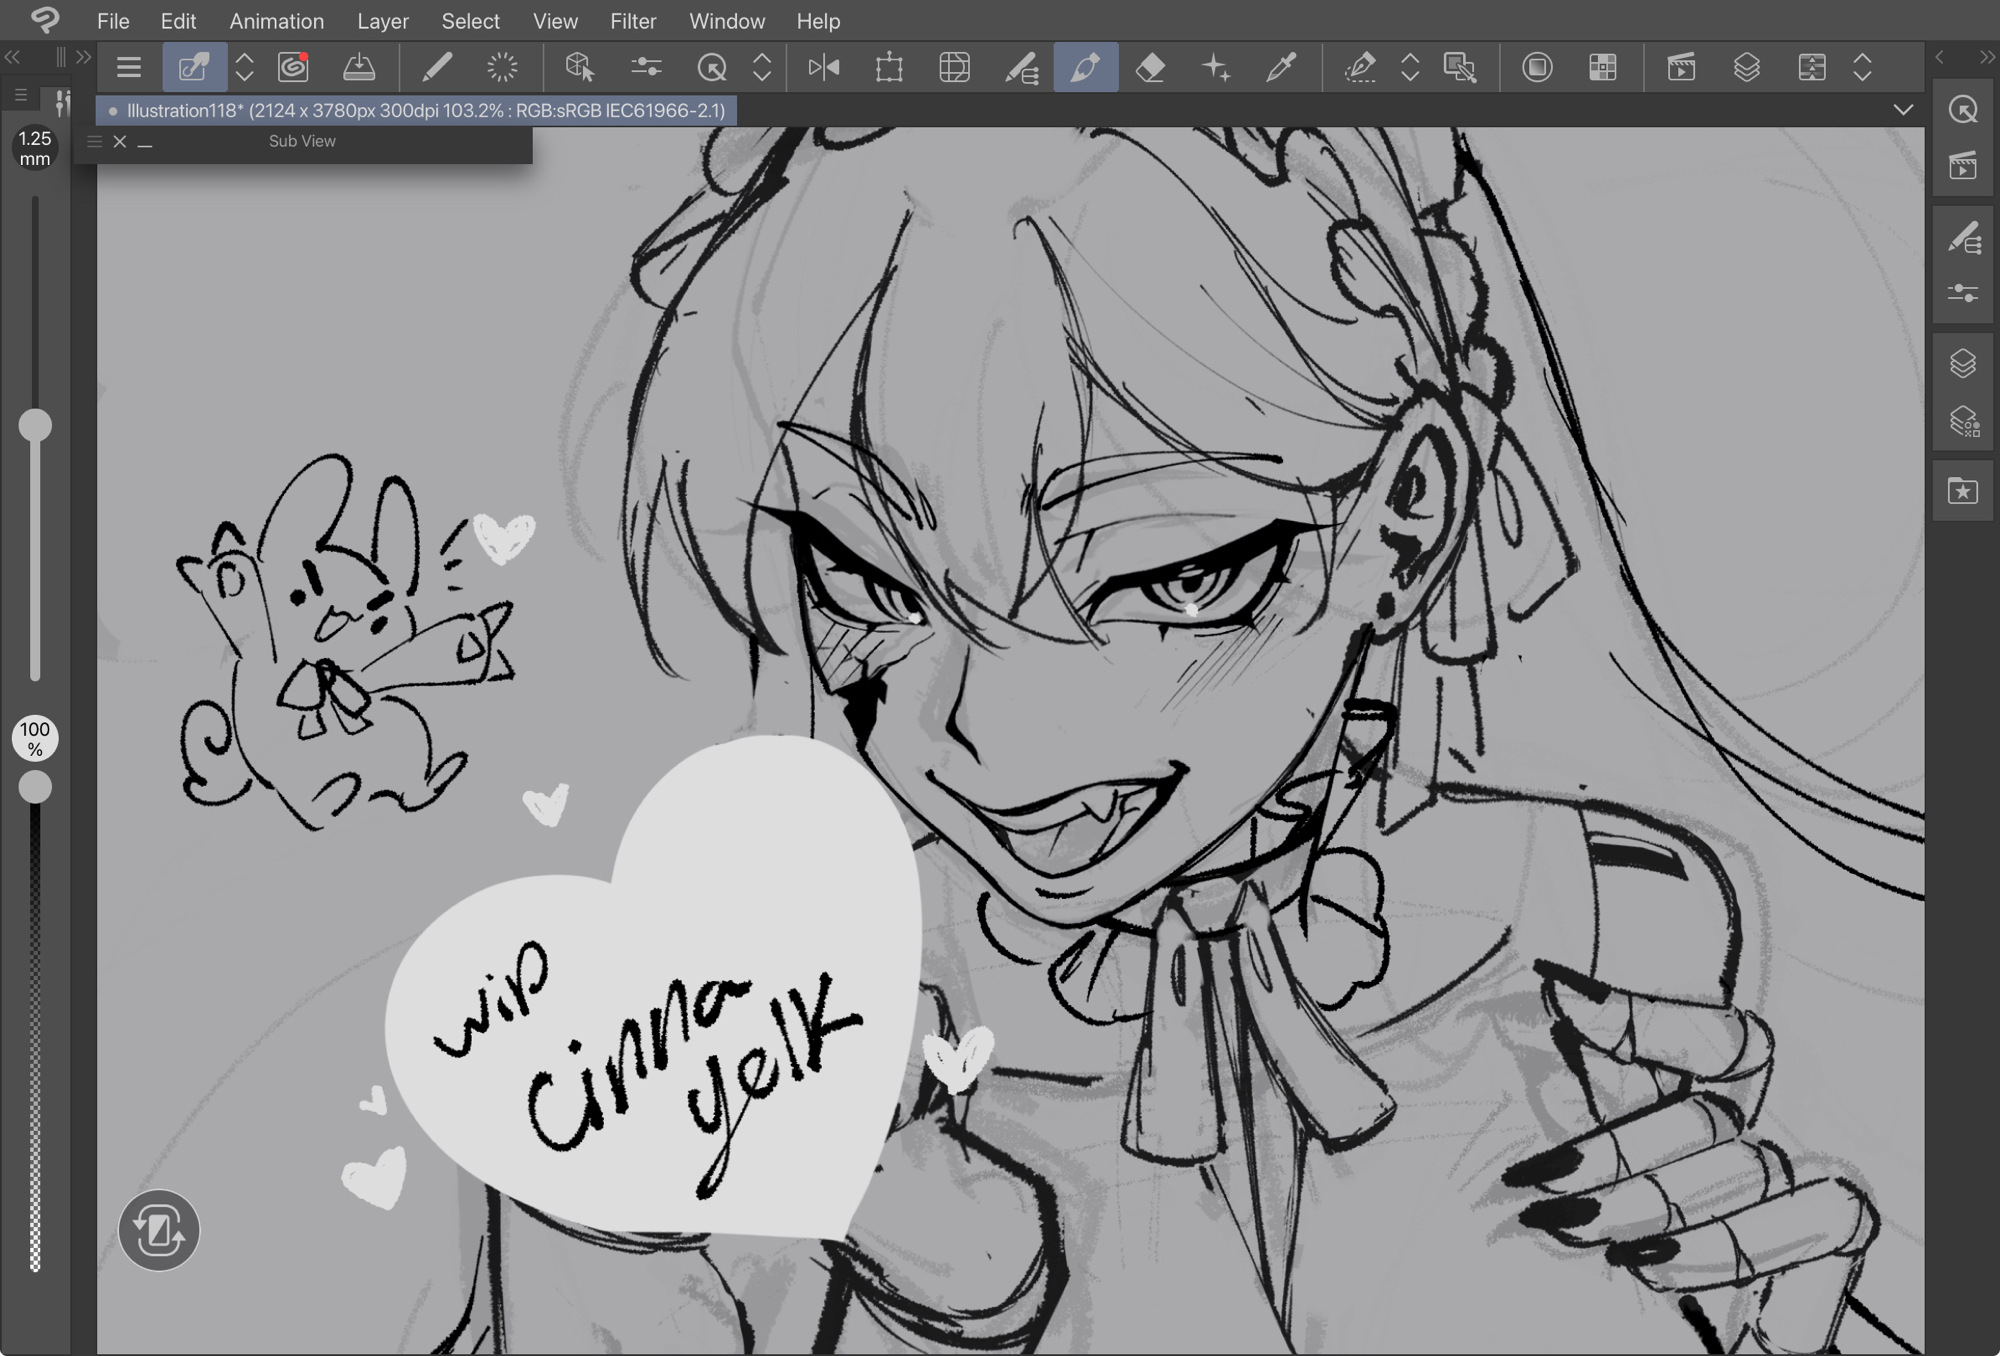
Task: Expand stepper arrows next to Layer Move tool
Action: click(x=762, y=68)
